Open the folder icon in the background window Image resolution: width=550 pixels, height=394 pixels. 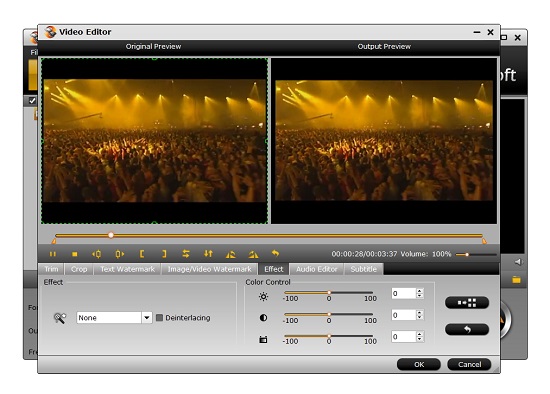[516, 280]
